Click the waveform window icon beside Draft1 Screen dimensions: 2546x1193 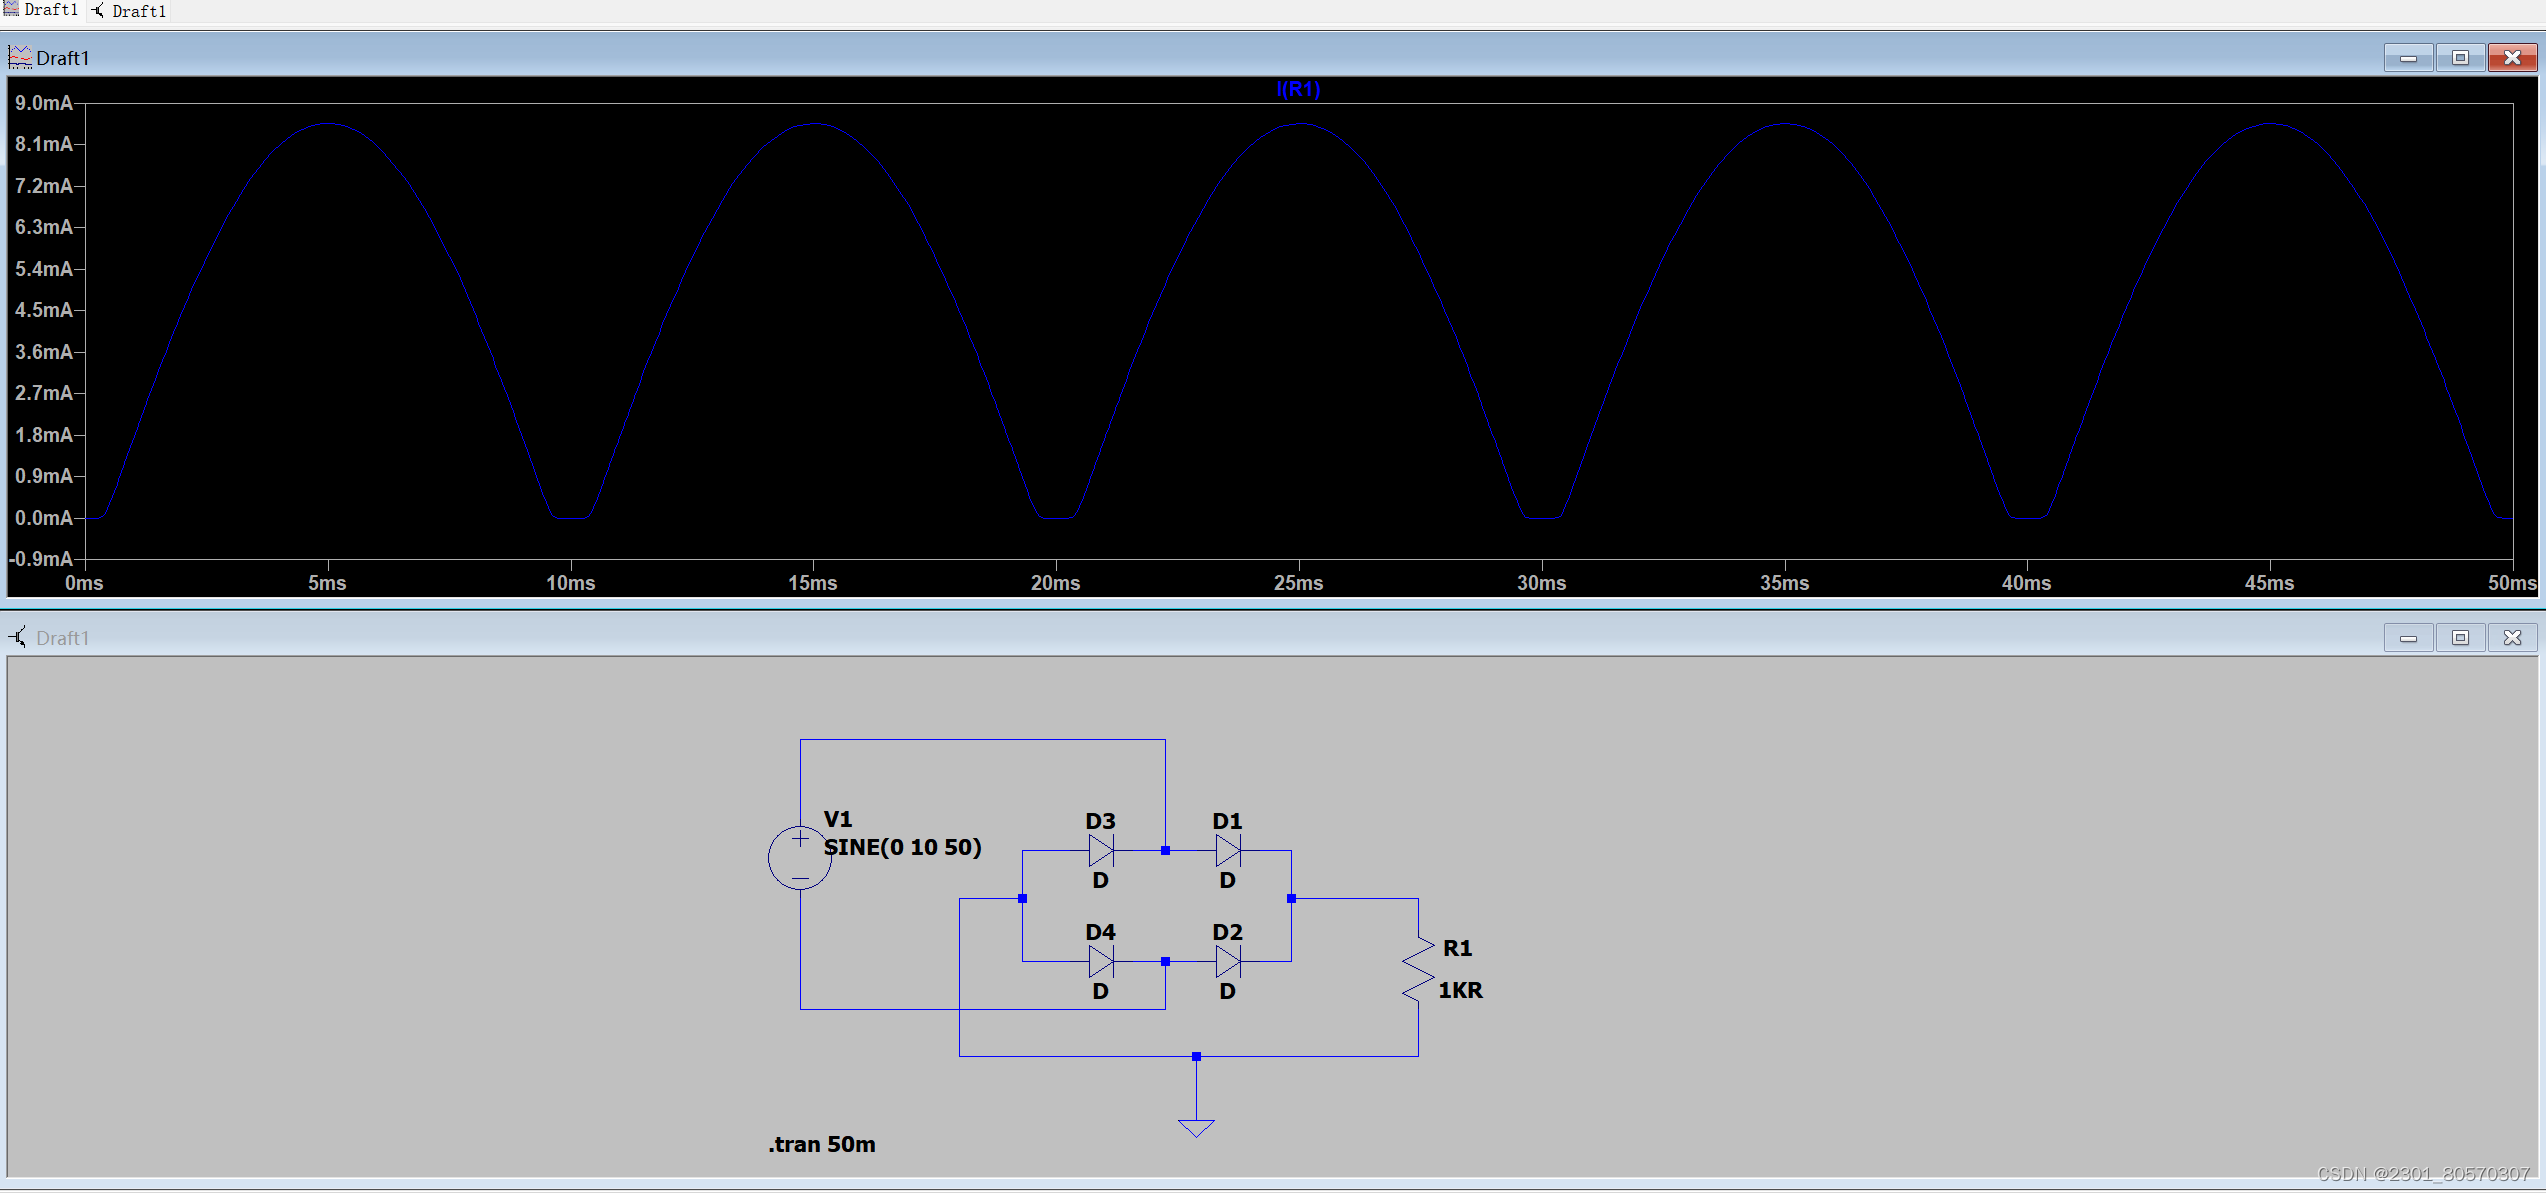click(19, 58)
